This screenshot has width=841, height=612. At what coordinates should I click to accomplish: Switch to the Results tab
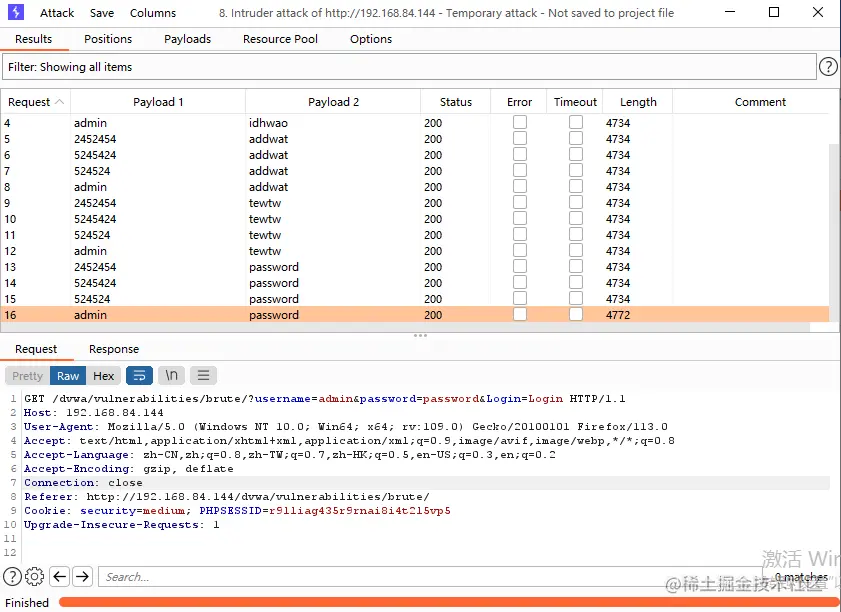tap(33, 39)
